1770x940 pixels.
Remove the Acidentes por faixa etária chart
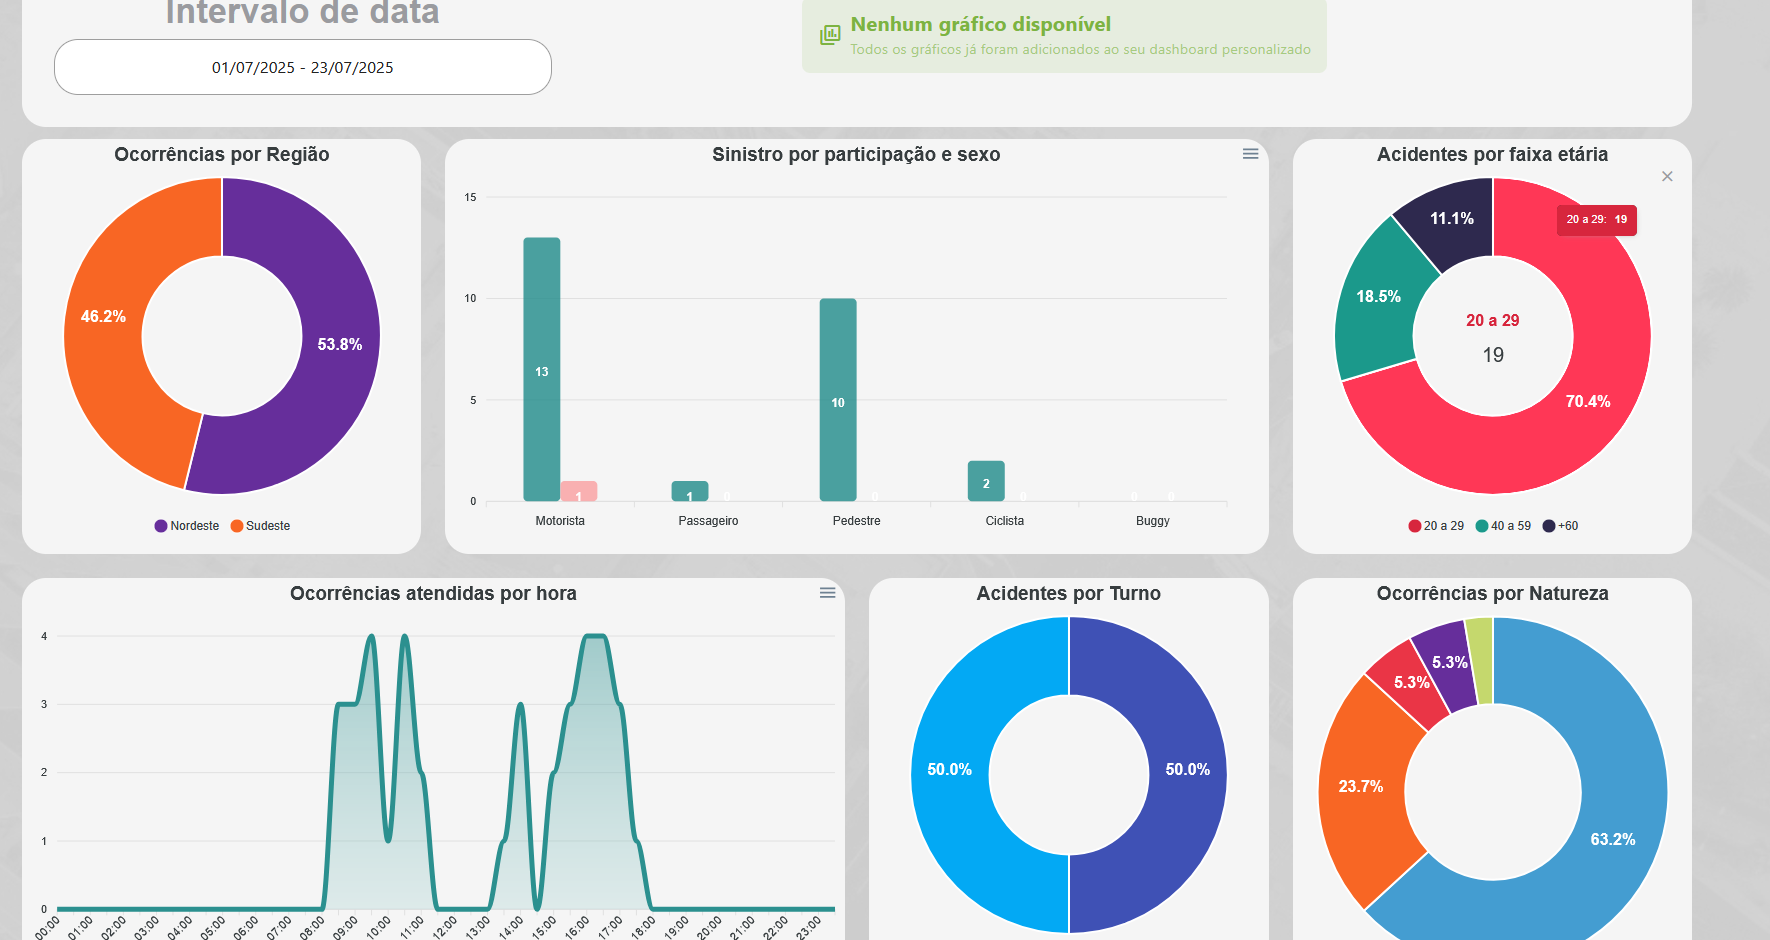(1667, 177)
